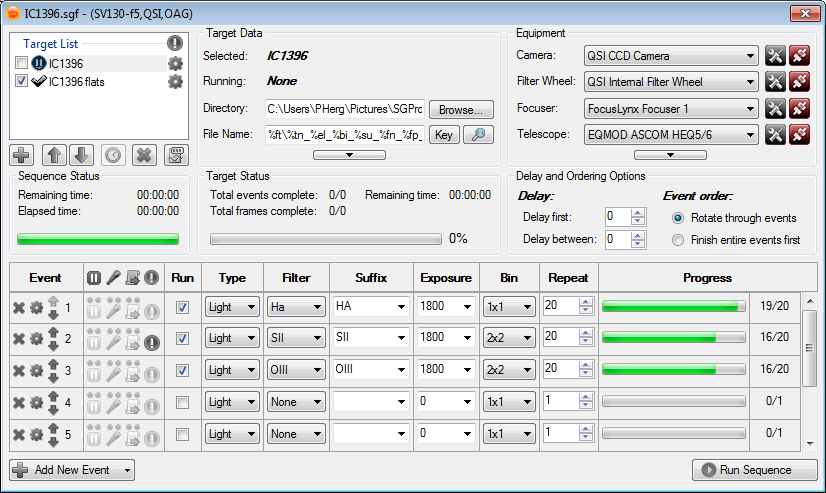
Task: Delete event 4 with X icon
Action: pos(19,403)
